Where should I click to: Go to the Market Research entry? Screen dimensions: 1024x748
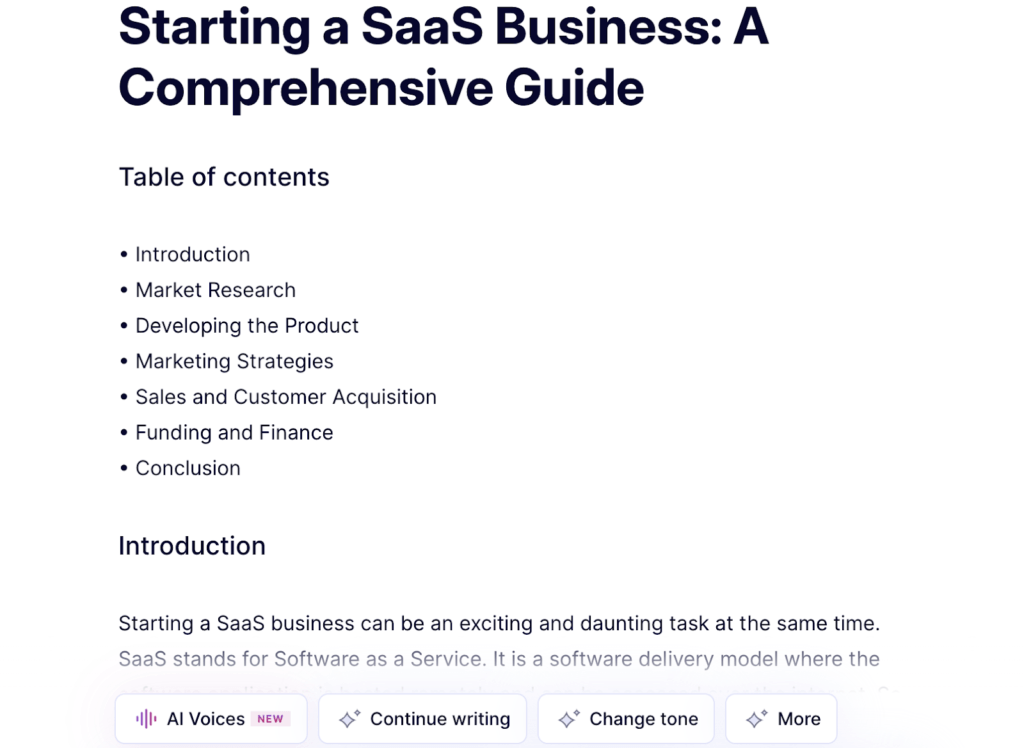pos(215,290)
